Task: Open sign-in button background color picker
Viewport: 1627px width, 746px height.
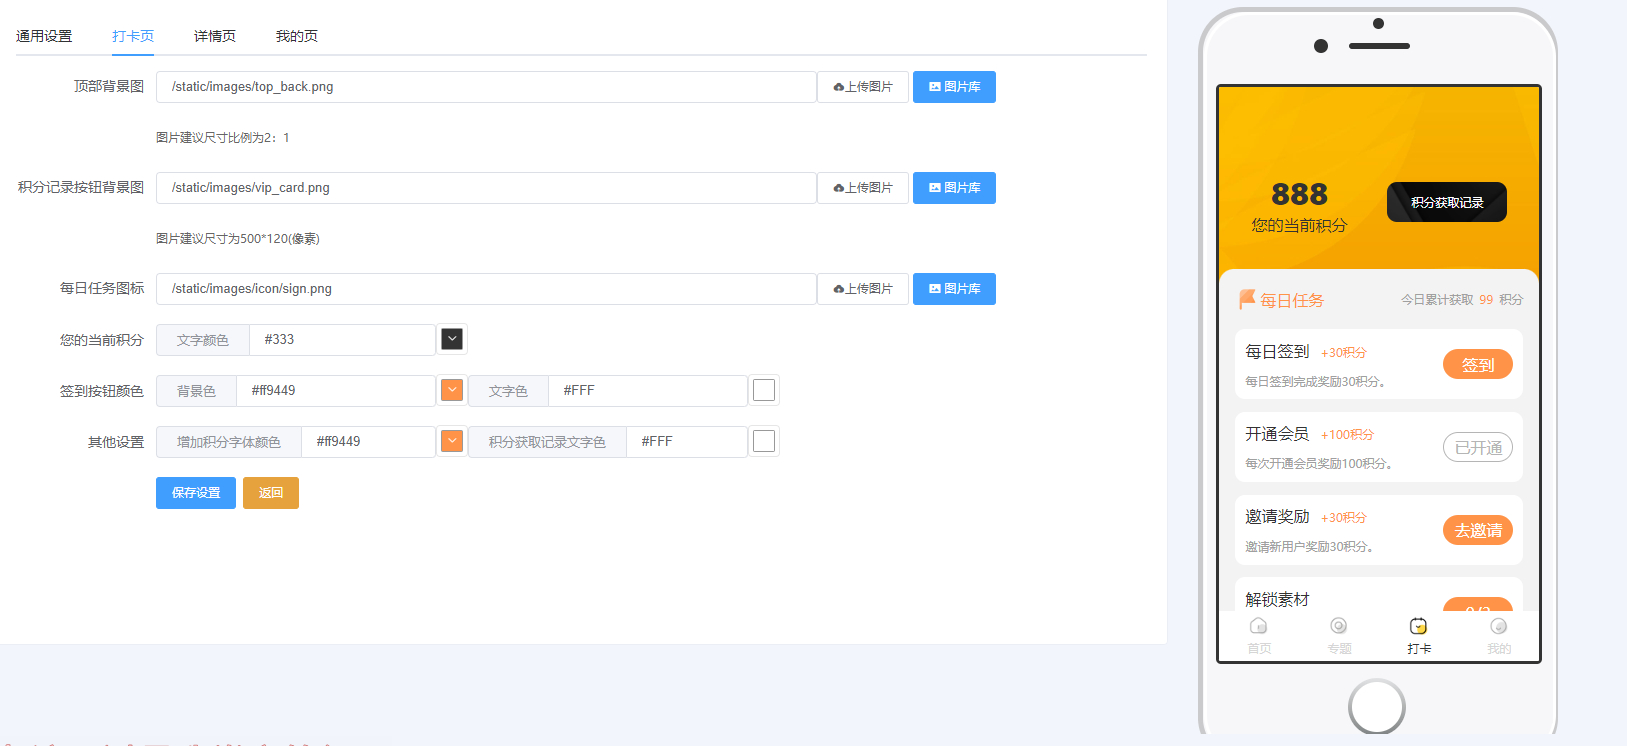Action: click(453, 391)
